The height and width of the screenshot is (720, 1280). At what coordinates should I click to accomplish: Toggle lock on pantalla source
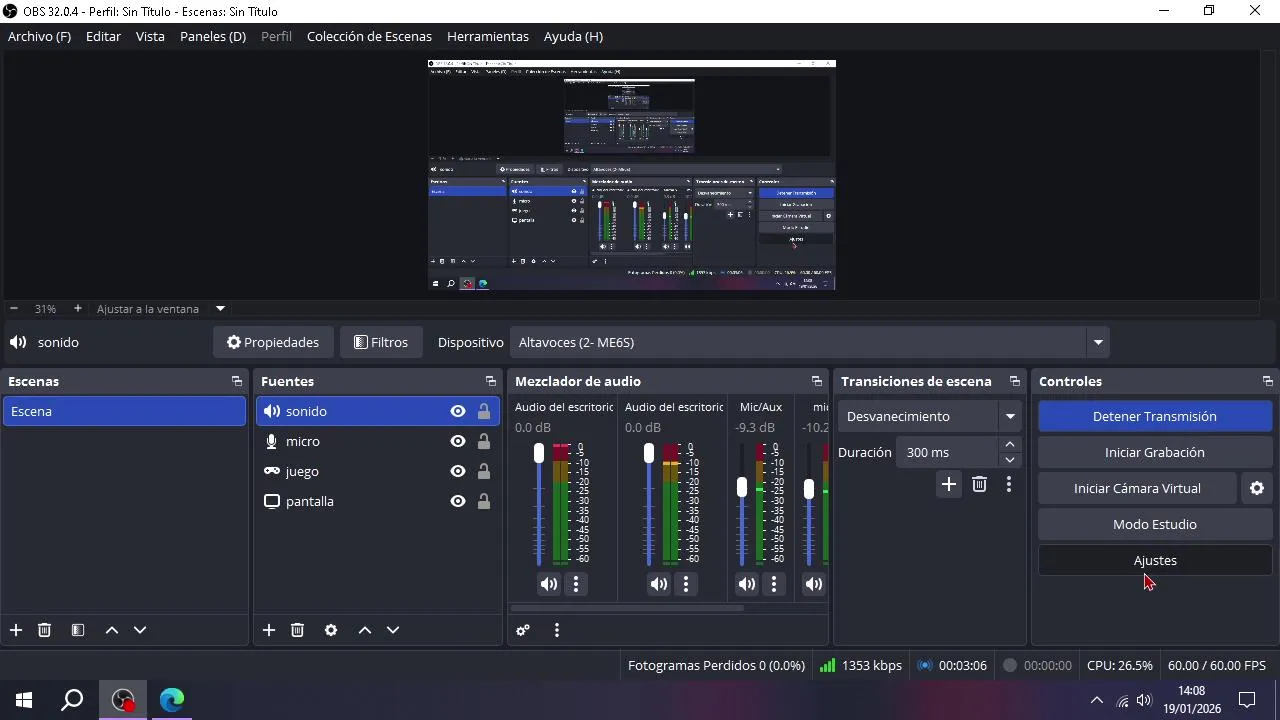coord(484,501)
